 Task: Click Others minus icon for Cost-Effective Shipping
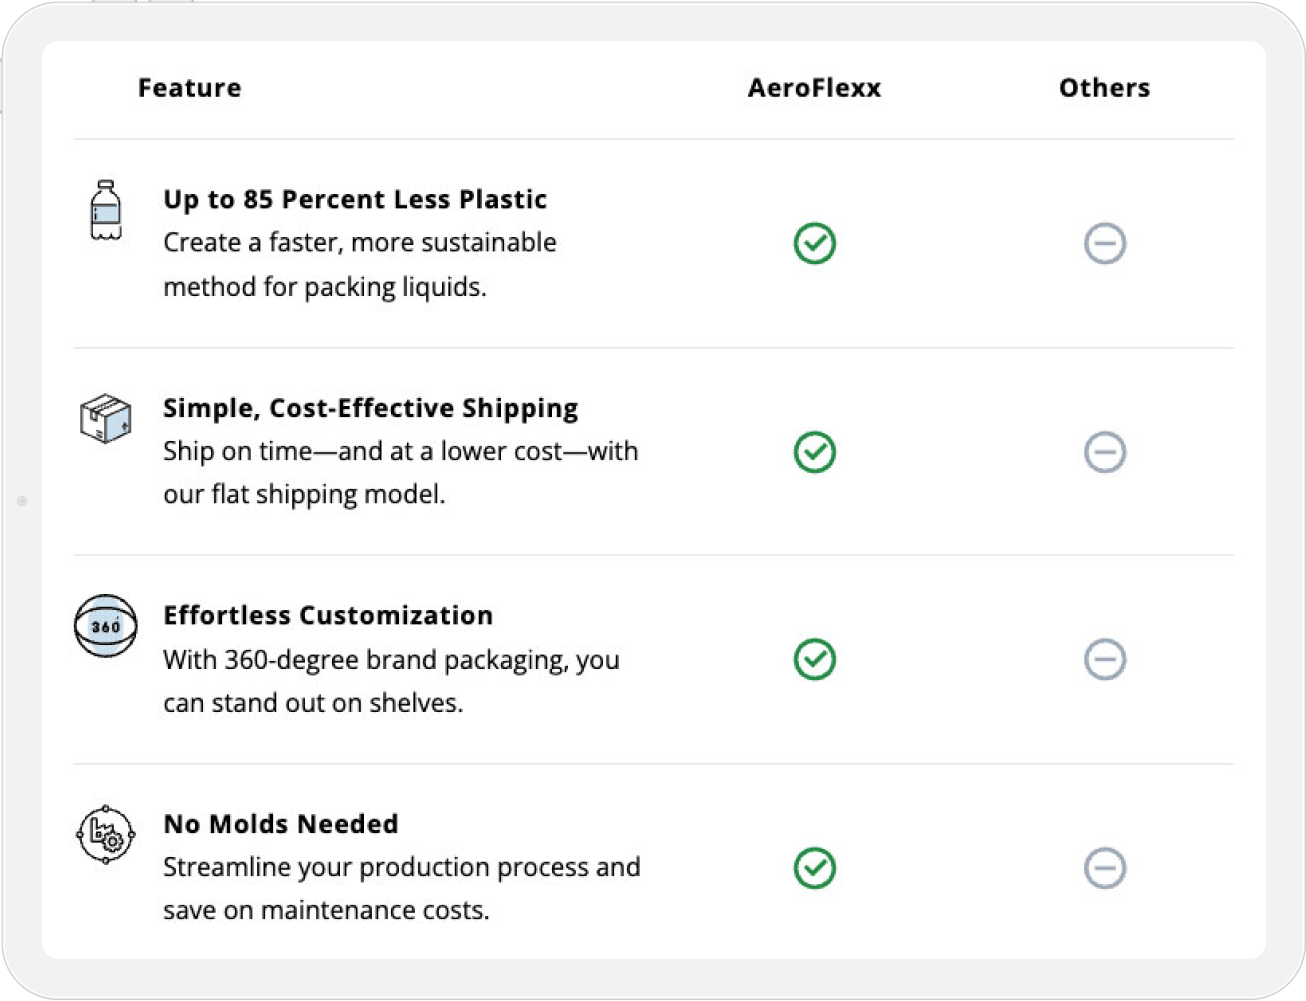[x=1105, y=452]
